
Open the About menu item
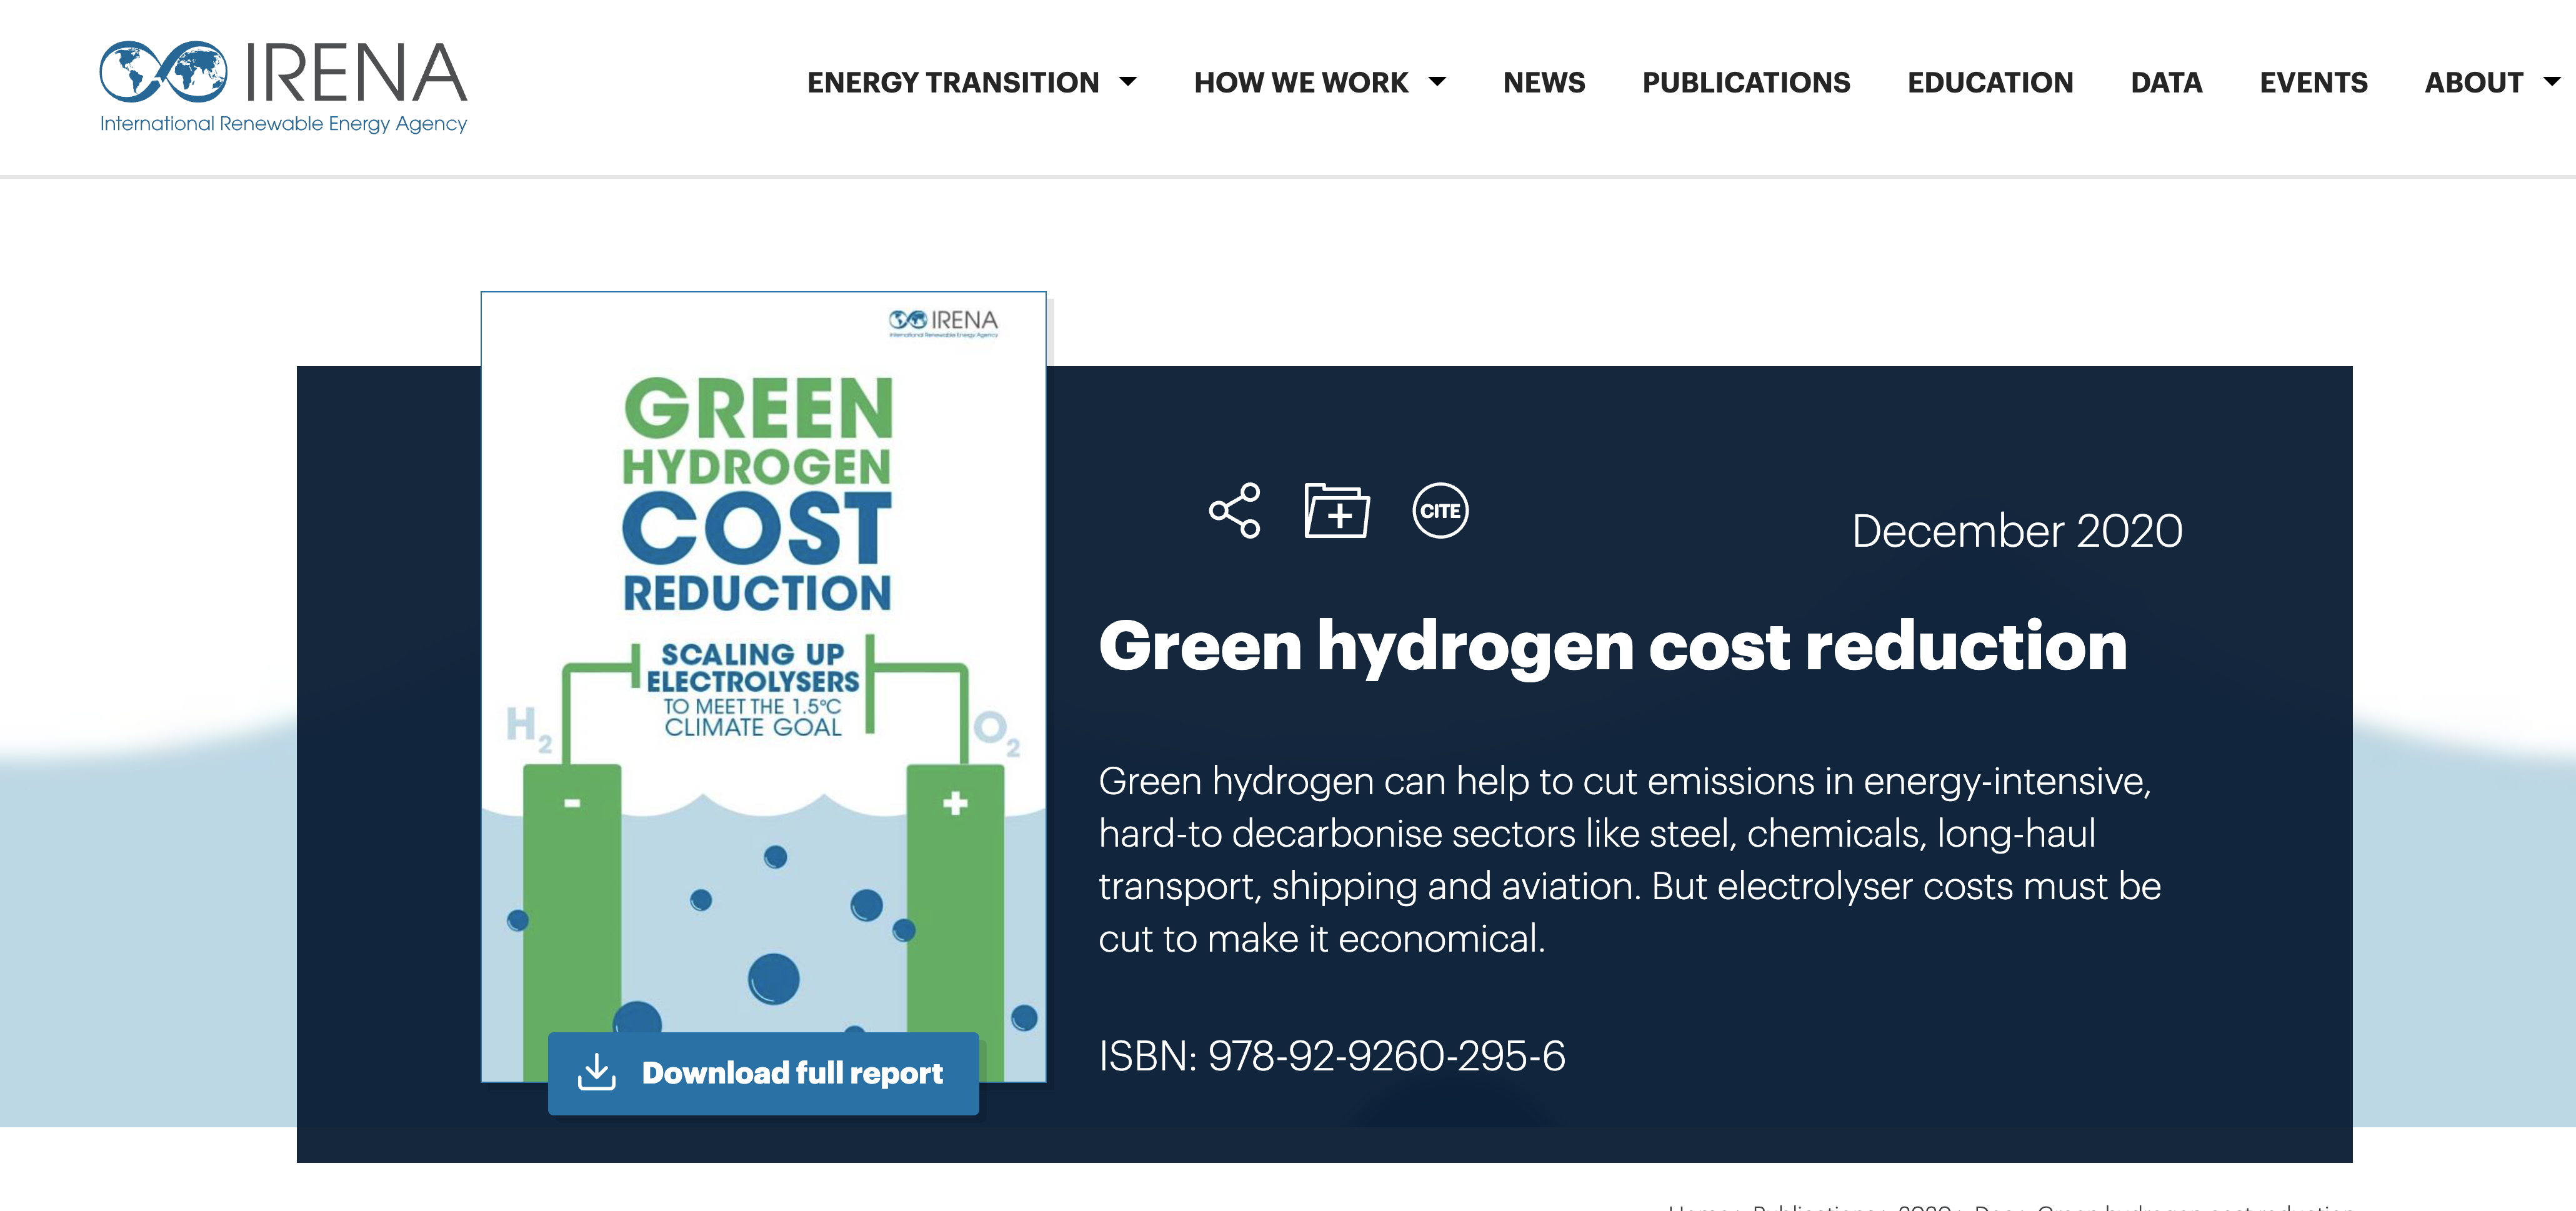(2473, 82)
